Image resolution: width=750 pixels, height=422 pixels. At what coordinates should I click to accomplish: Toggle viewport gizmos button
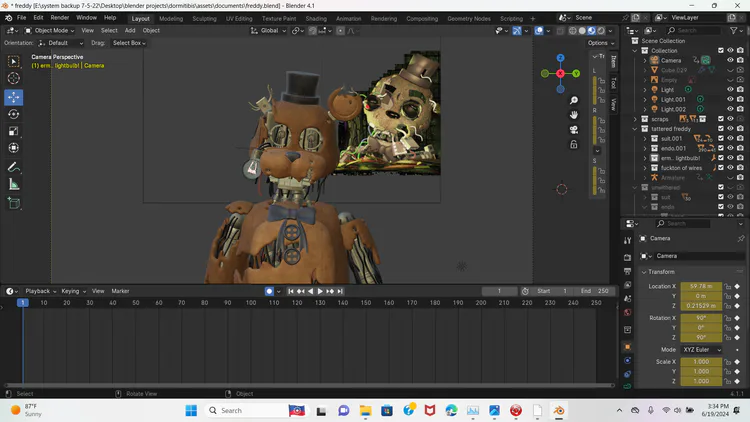coord(517,31)
